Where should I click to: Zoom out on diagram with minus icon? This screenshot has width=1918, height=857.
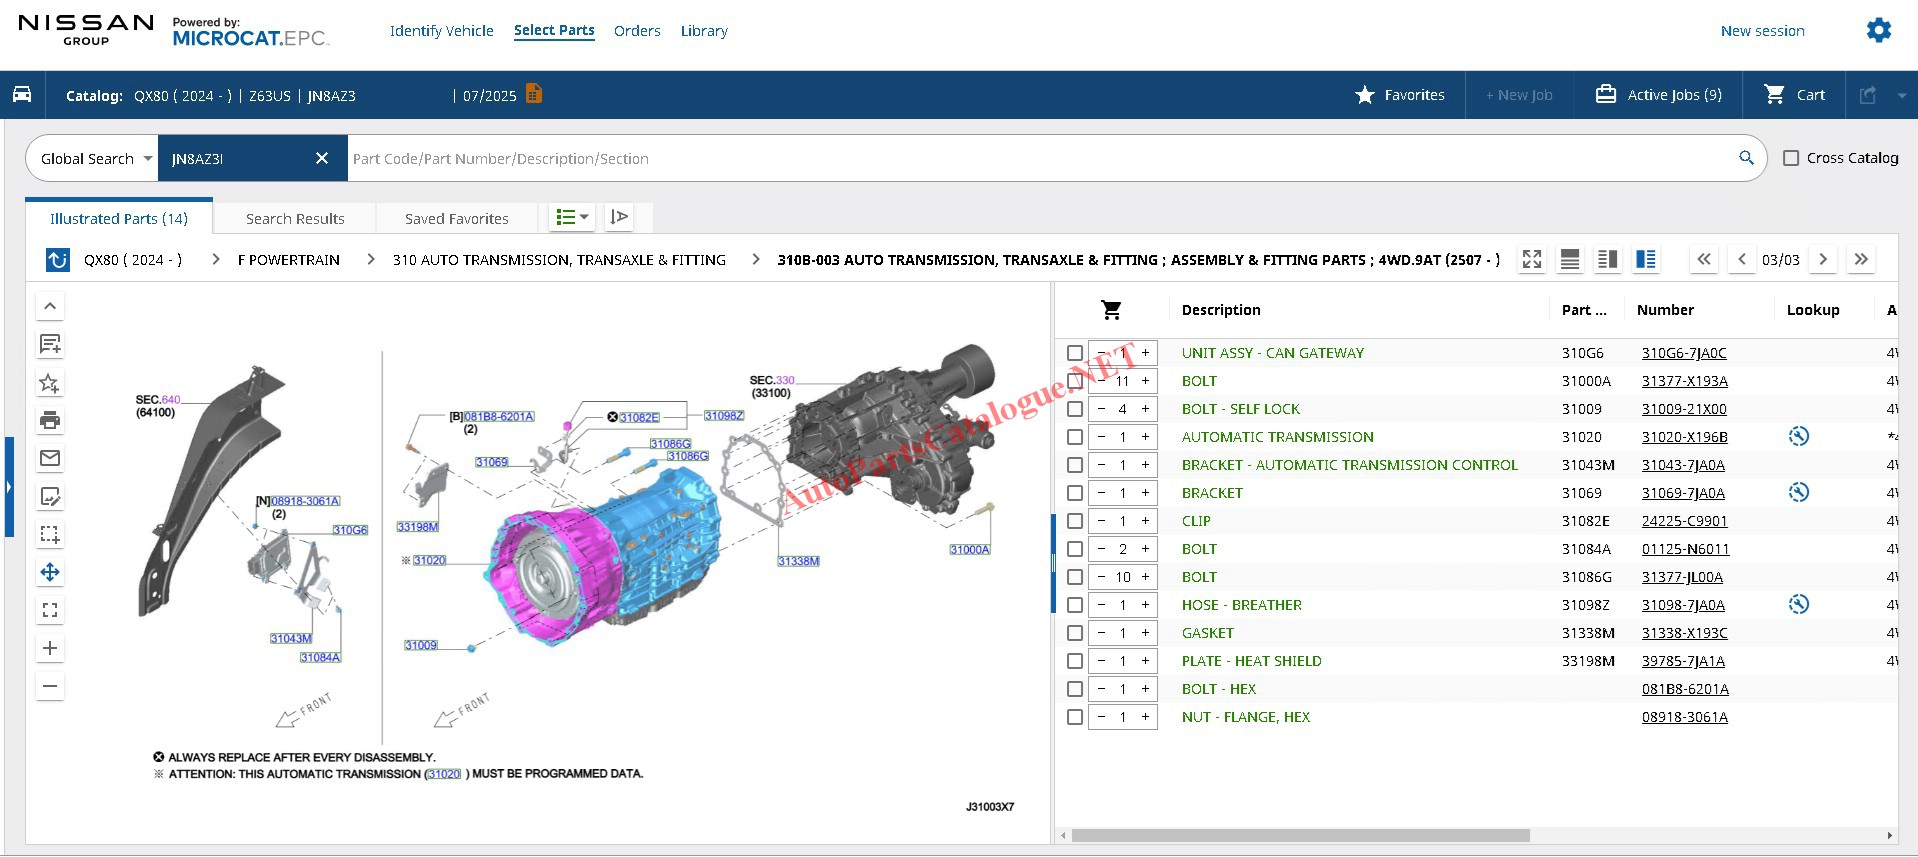tap(50, 686)
